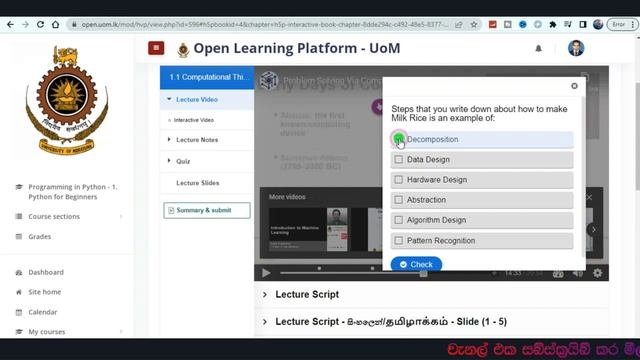Click the blue circular extension icon
Screen dimensions: 640x360
click(522, 24)
